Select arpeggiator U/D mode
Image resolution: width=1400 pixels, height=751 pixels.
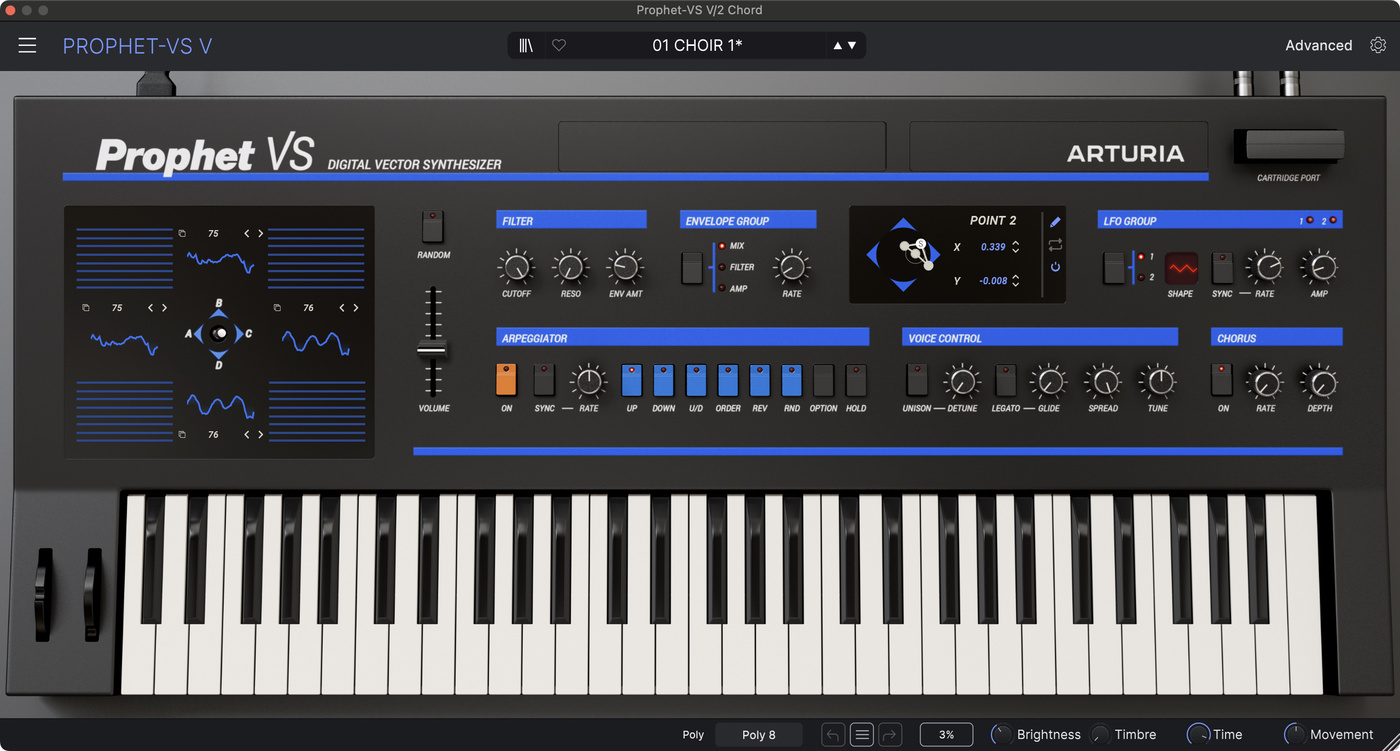[x=696, y=380]
